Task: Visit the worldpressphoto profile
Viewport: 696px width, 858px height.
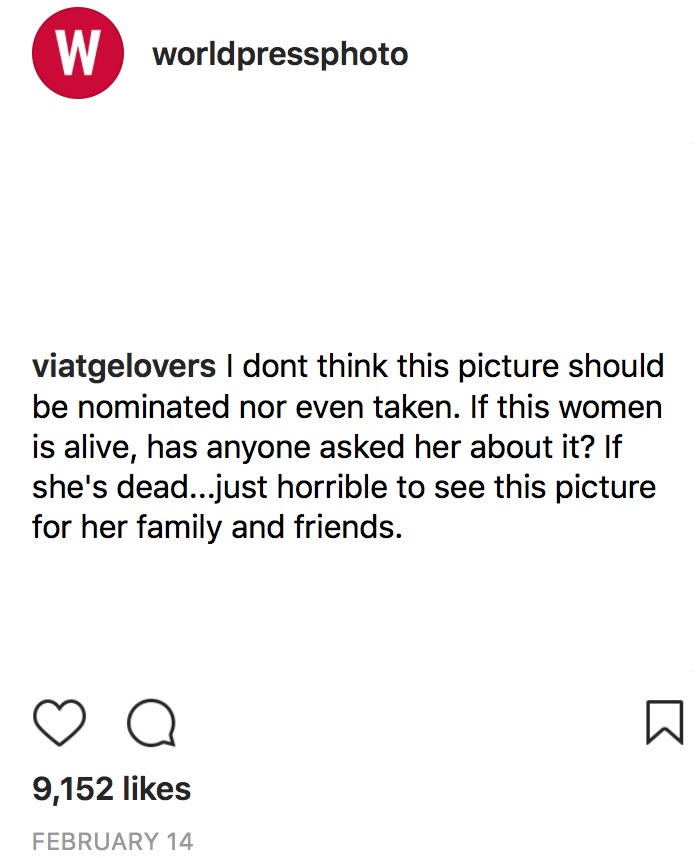Action: [x=280, y=54]
